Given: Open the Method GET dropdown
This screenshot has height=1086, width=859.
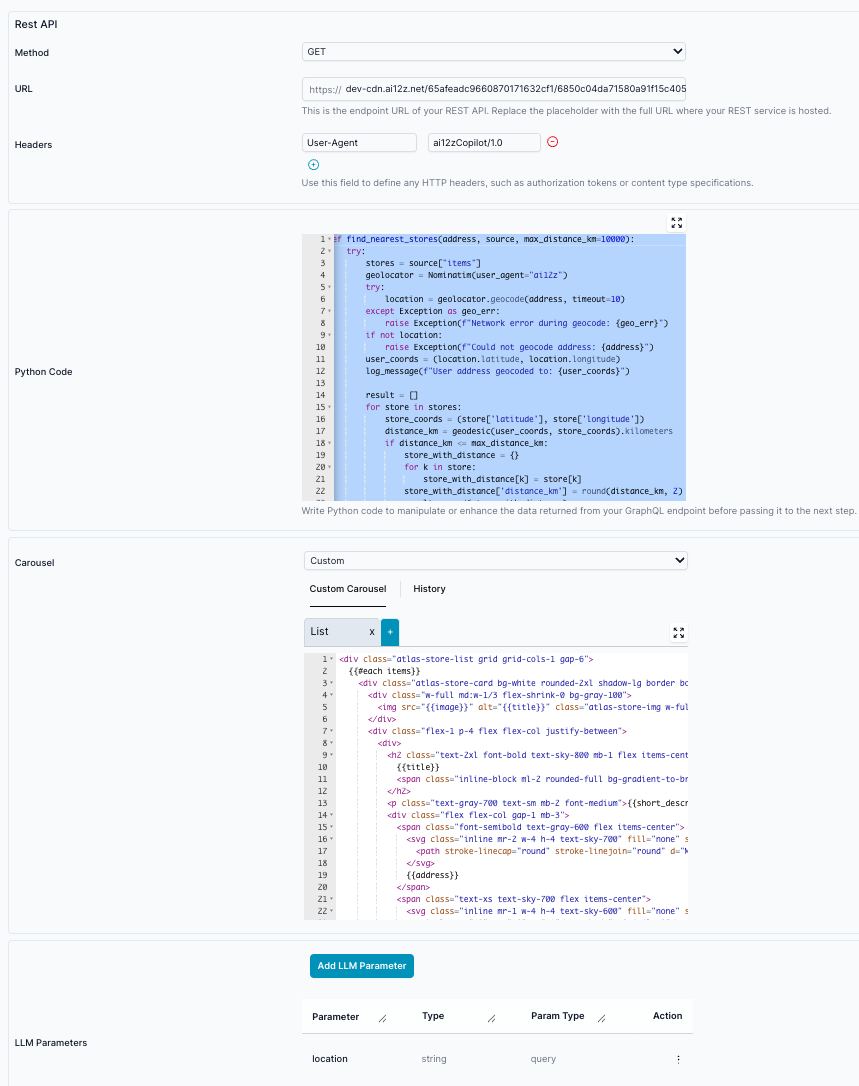Looking at the screenshot, I should click(494, 51).
